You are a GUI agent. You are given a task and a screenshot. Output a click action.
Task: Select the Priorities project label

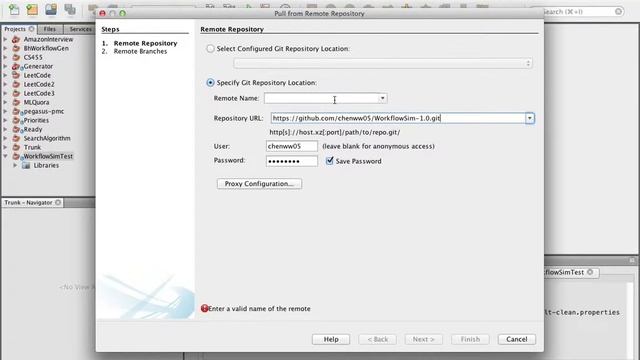[36, 120]
